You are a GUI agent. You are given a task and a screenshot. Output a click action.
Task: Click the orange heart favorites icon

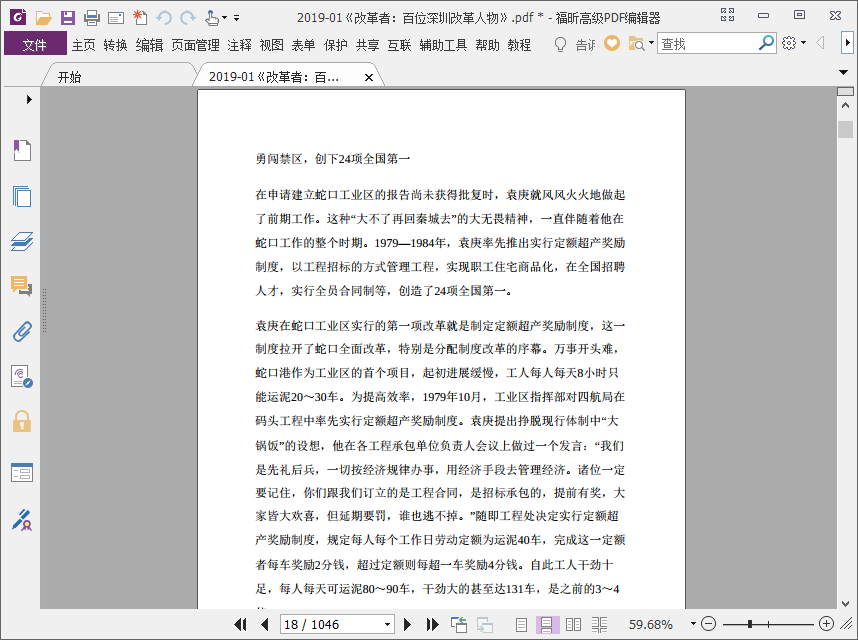pyautogui.click(x=612, y=43)
